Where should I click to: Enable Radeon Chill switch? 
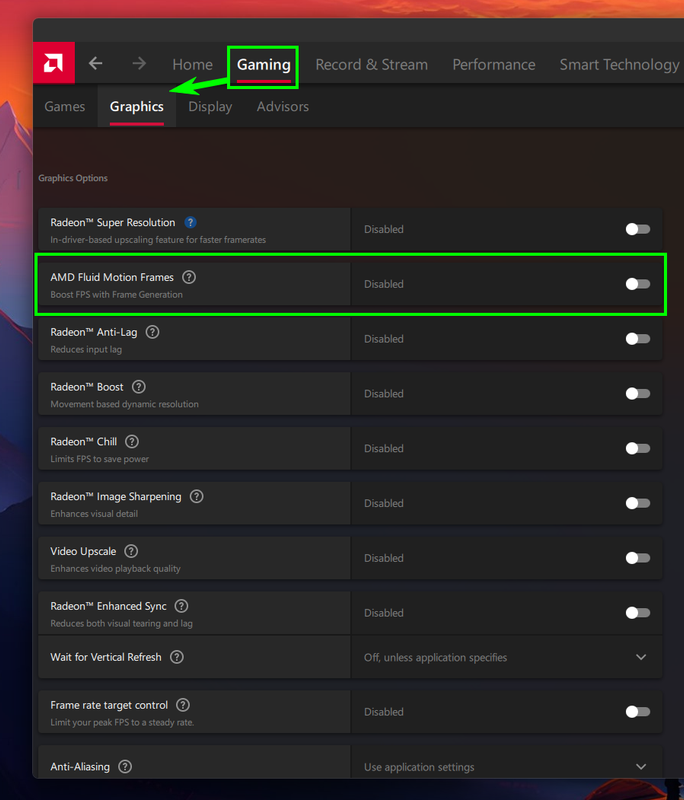point(638,448)
